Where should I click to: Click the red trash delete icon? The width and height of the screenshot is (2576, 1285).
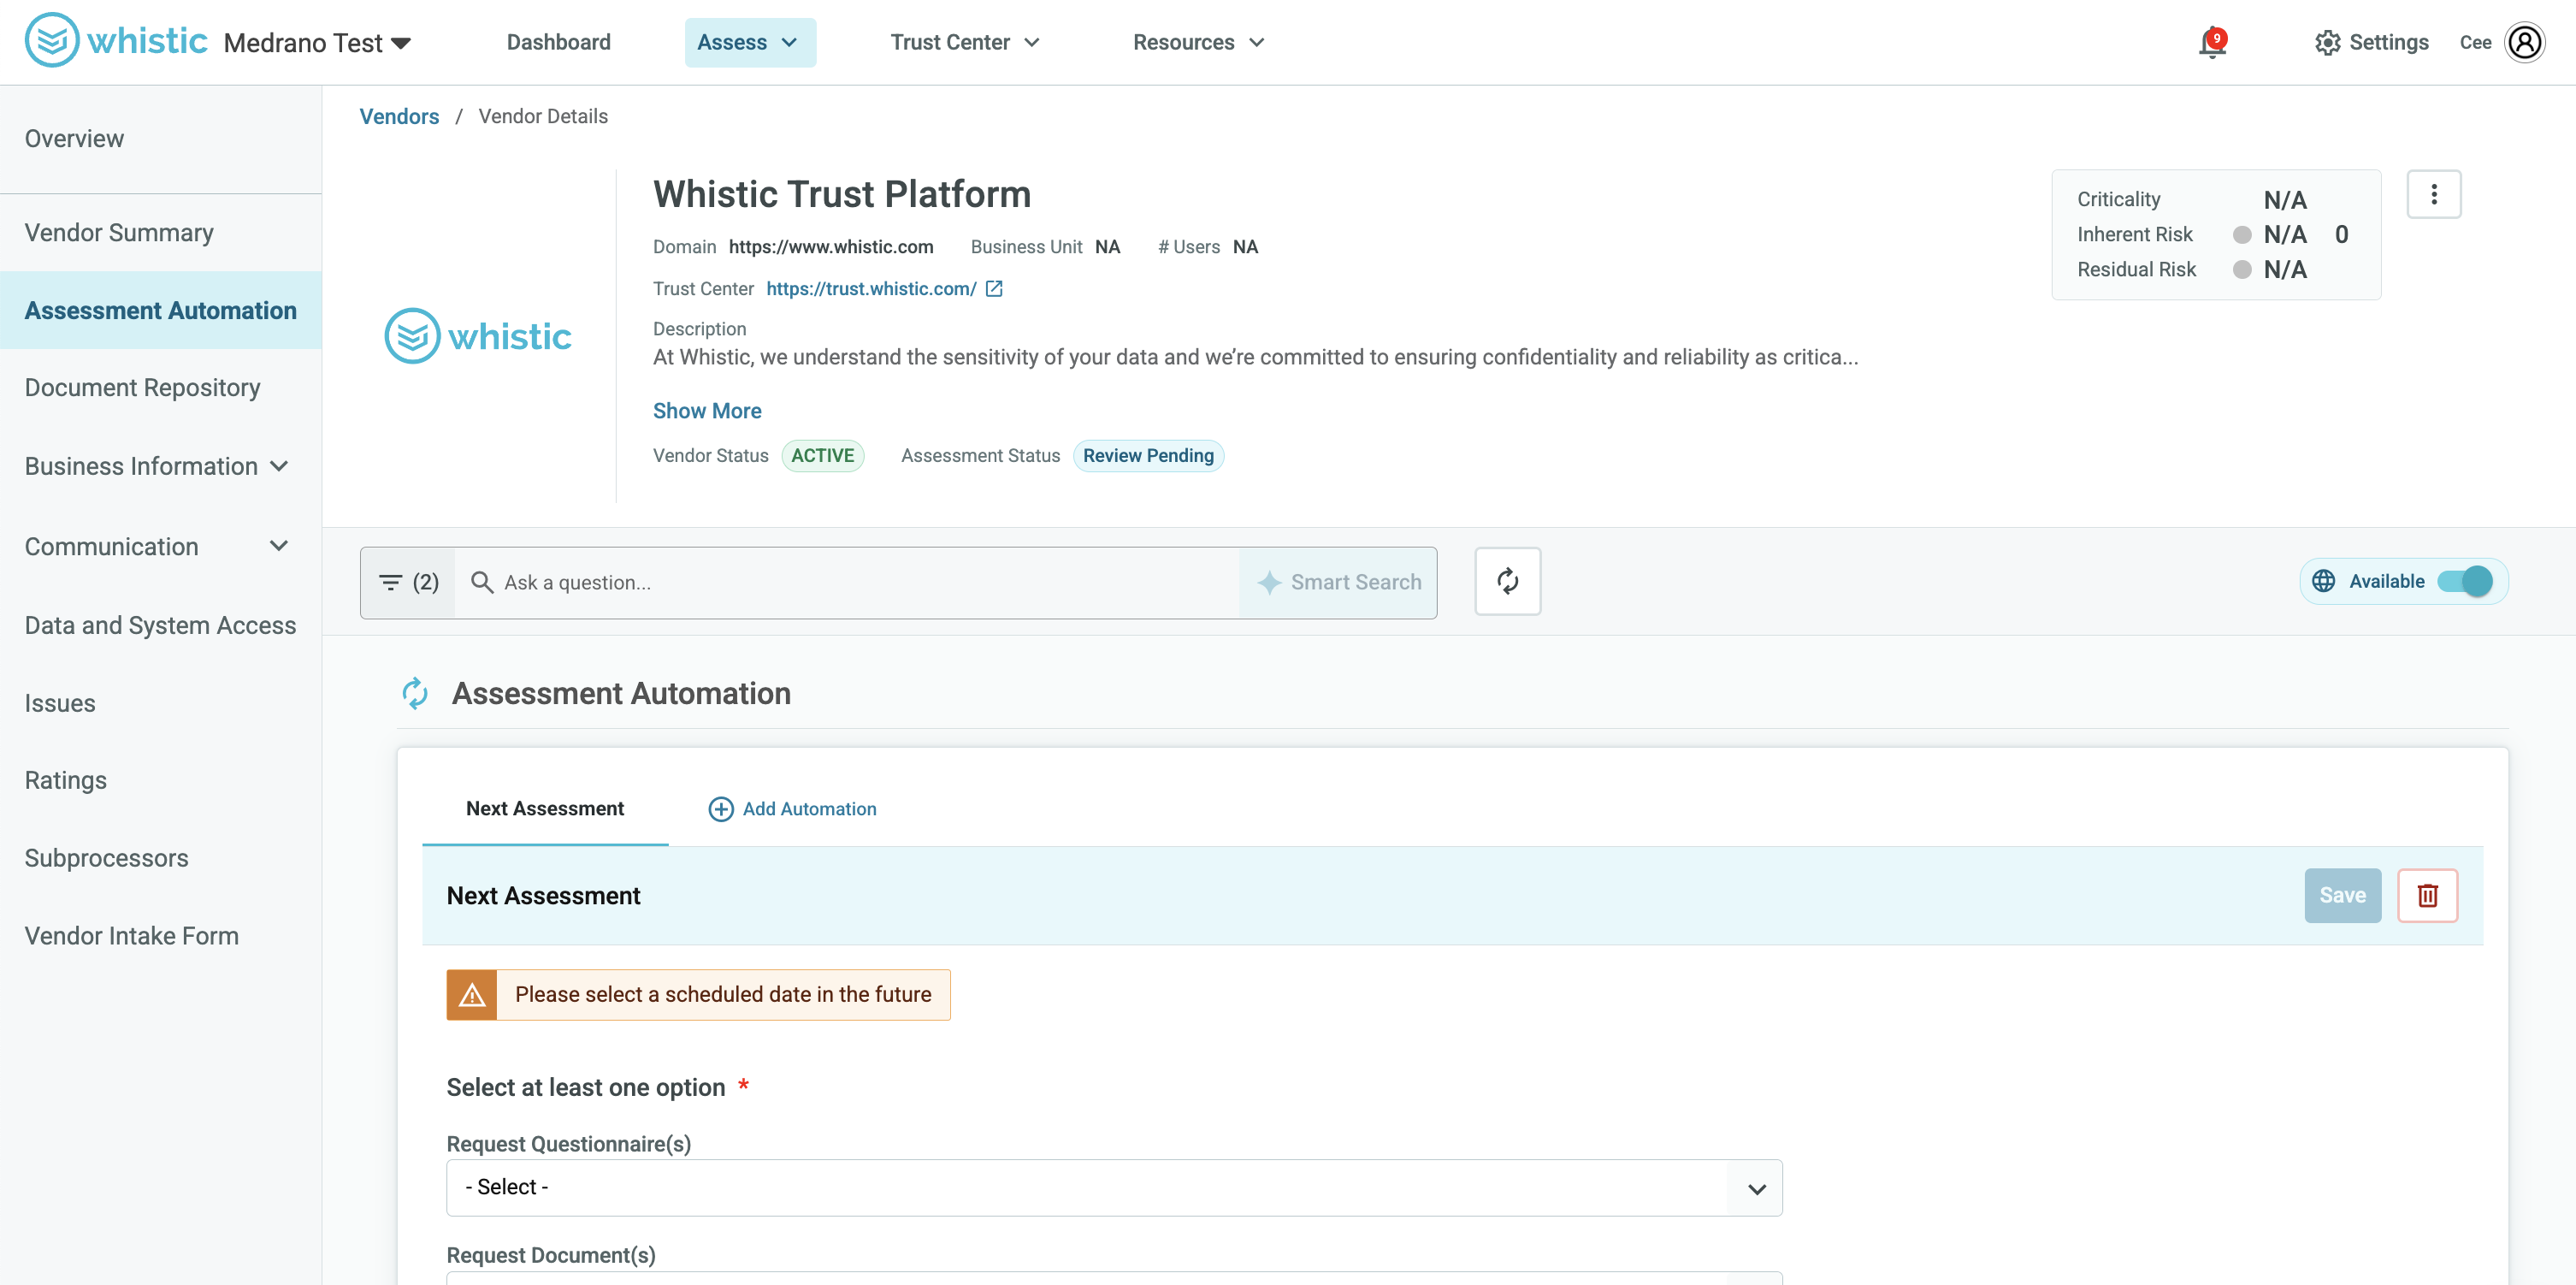coord(2427,895)
